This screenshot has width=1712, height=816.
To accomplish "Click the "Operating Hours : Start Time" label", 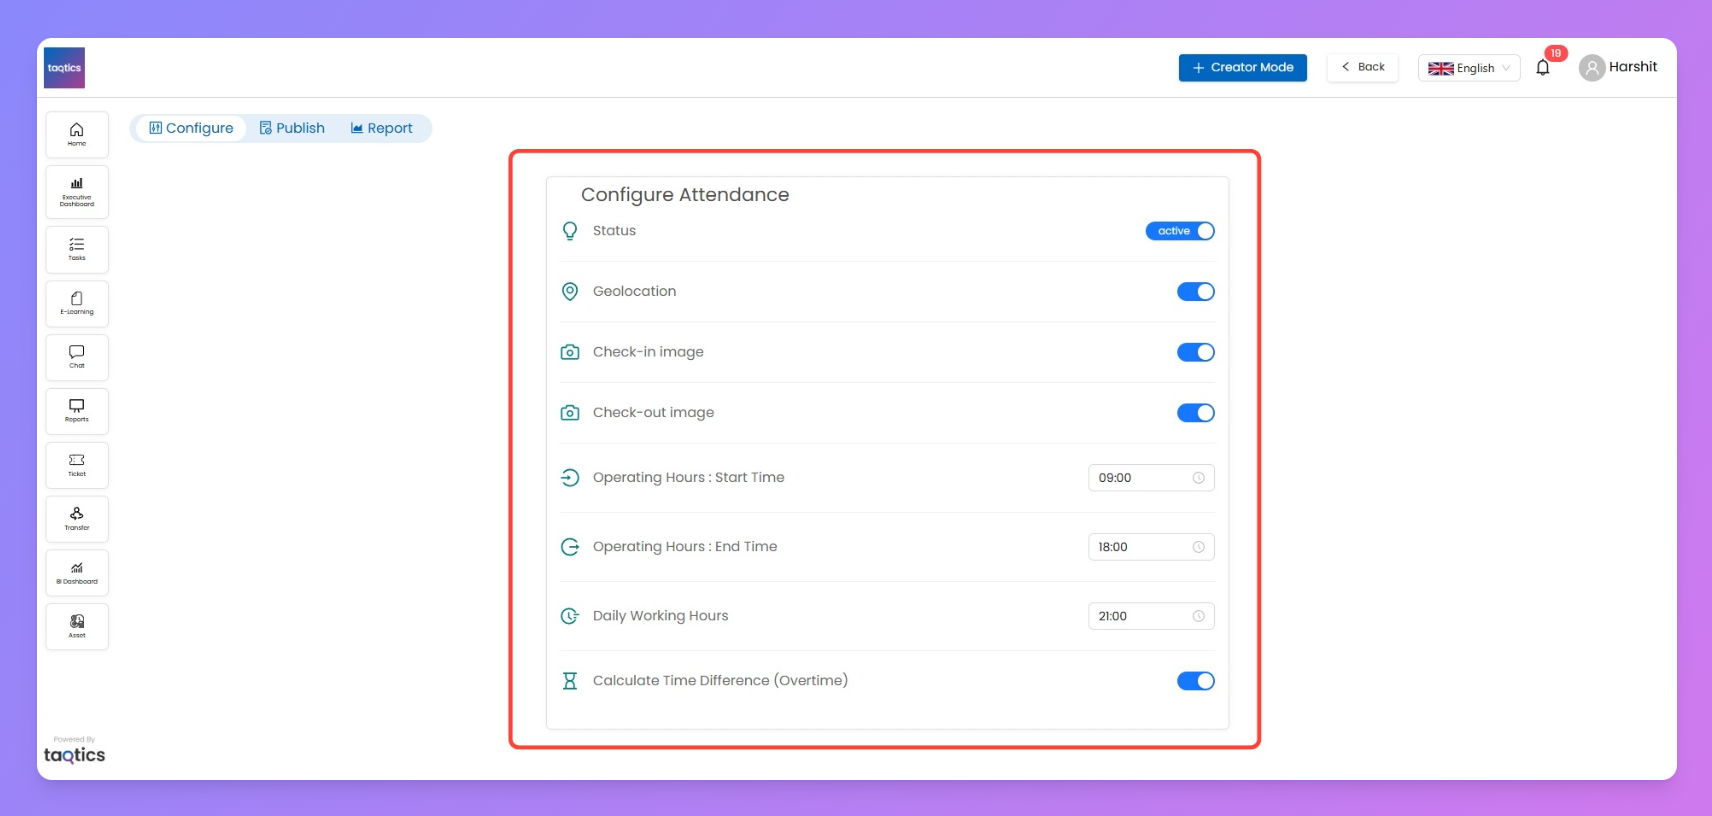I will 688,478.
